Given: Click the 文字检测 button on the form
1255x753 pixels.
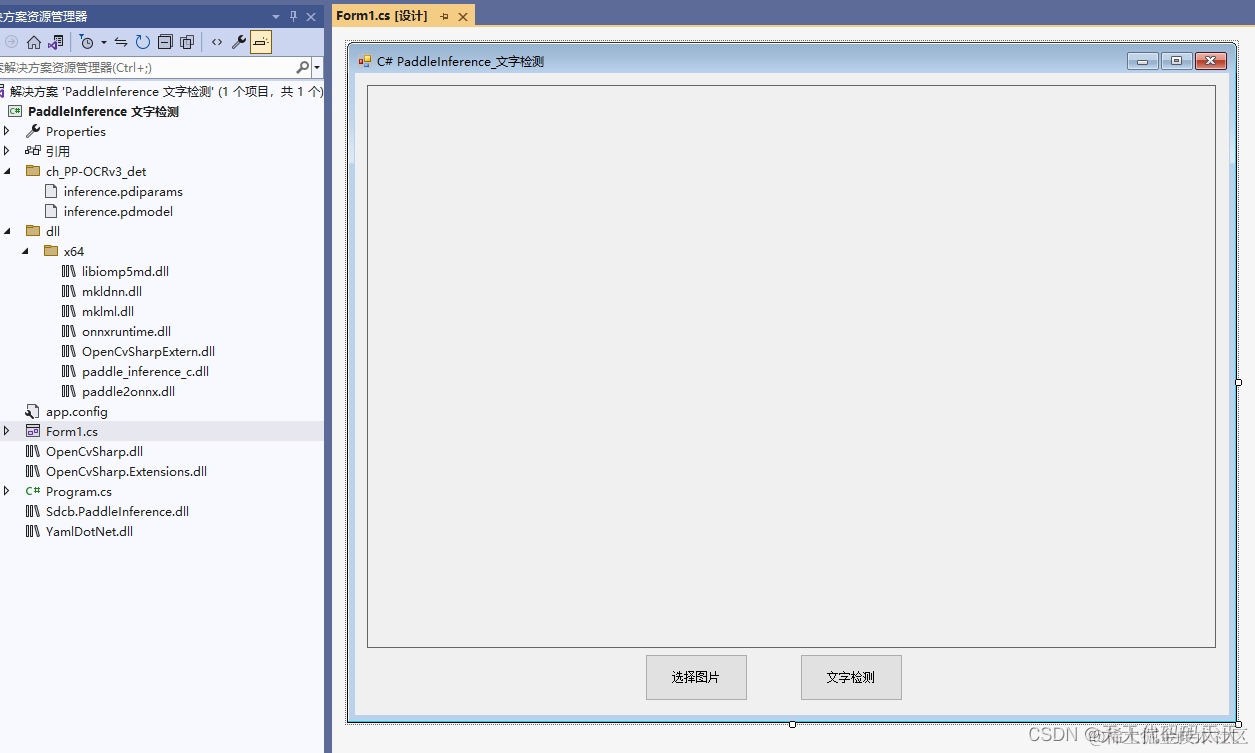Looking at the screenshot, I should tap(851, 677).
